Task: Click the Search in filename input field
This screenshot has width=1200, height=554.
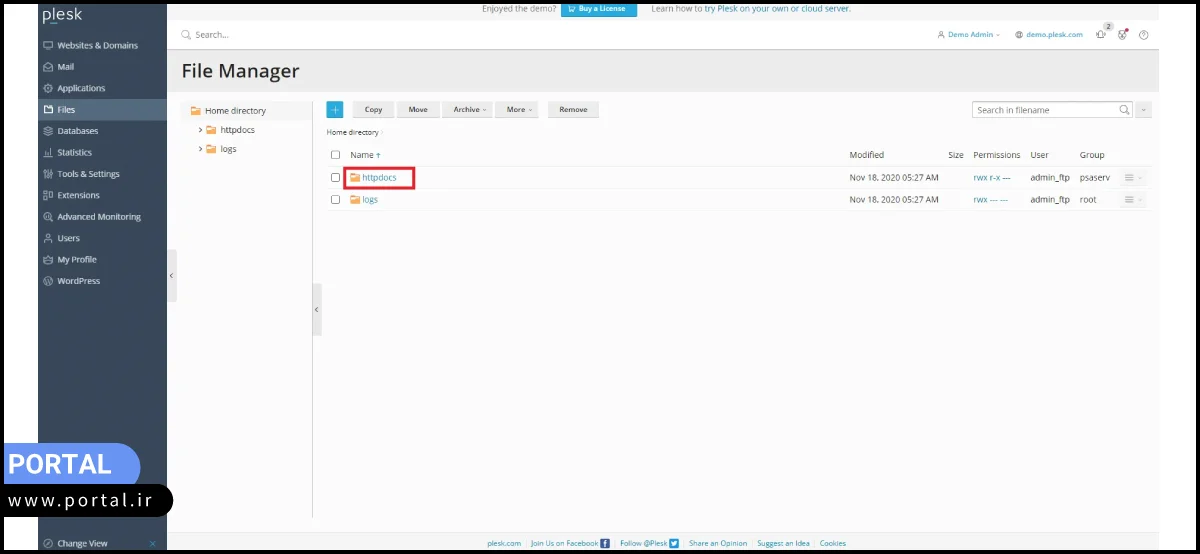Action: 1045,110
